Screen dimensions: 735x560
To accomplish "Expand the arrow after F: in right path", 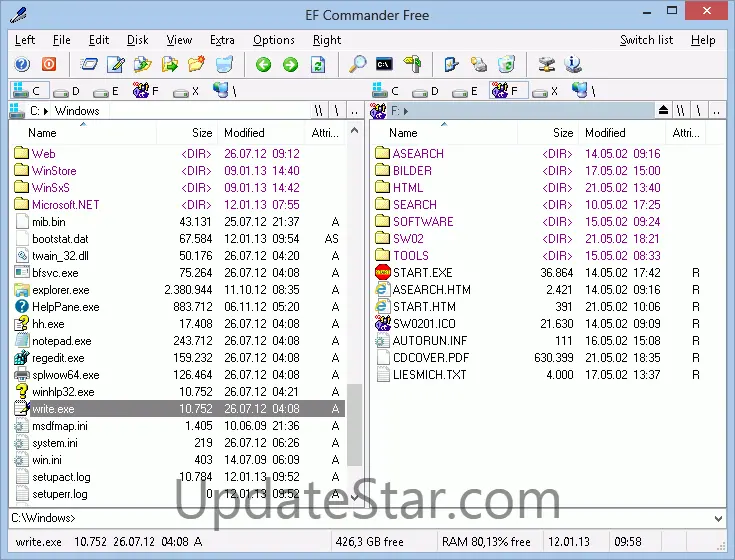I will click(406, 111).
